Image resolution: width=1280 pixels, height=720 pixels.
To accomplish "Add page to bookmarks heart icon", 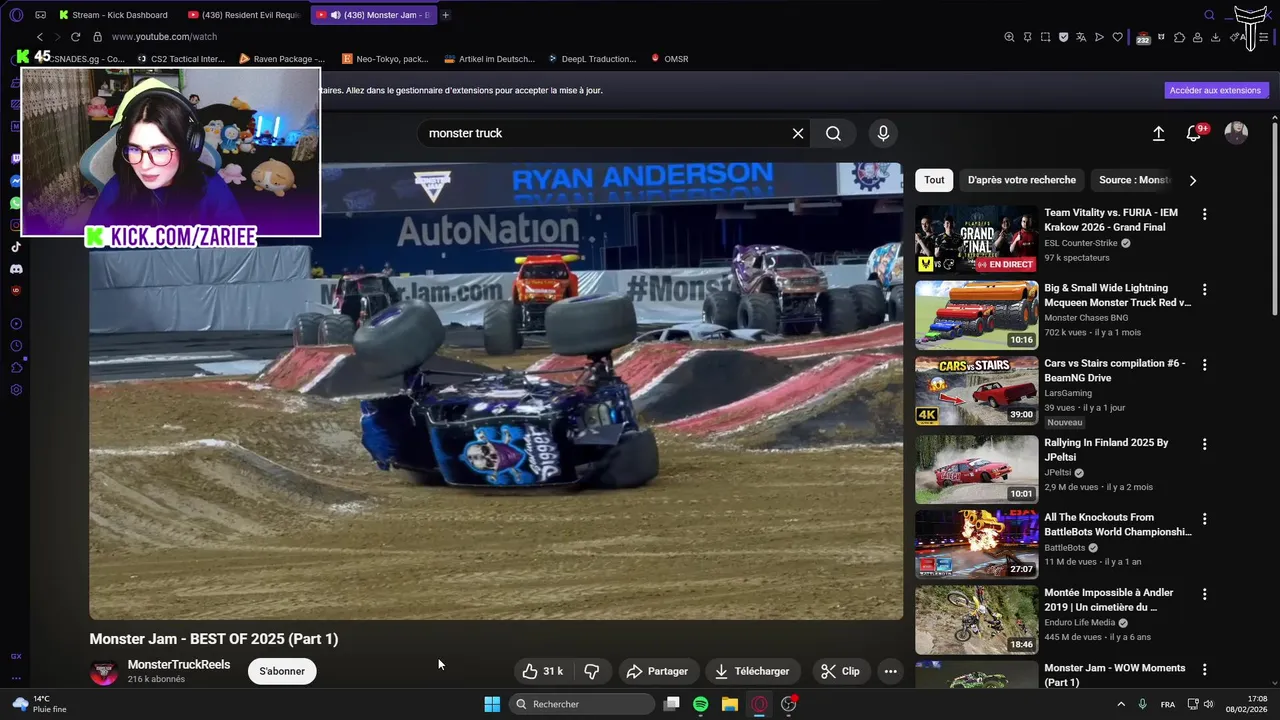I will (1117, 37).
